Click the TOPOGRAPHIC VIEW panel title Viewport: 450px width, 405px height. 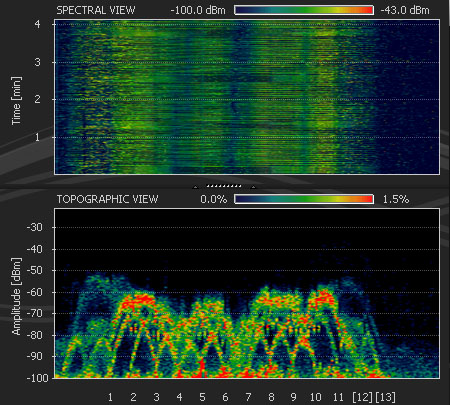(107, 199)
